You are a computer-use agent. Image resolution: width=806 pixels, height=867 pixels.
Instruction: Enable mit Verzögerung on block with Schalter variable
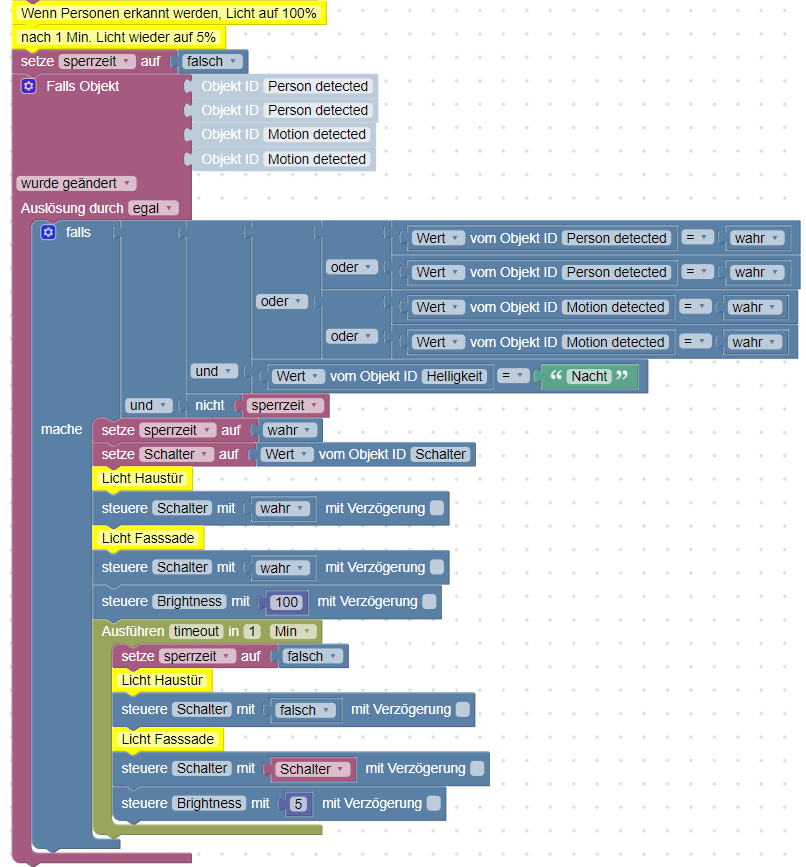click(478, 769)
